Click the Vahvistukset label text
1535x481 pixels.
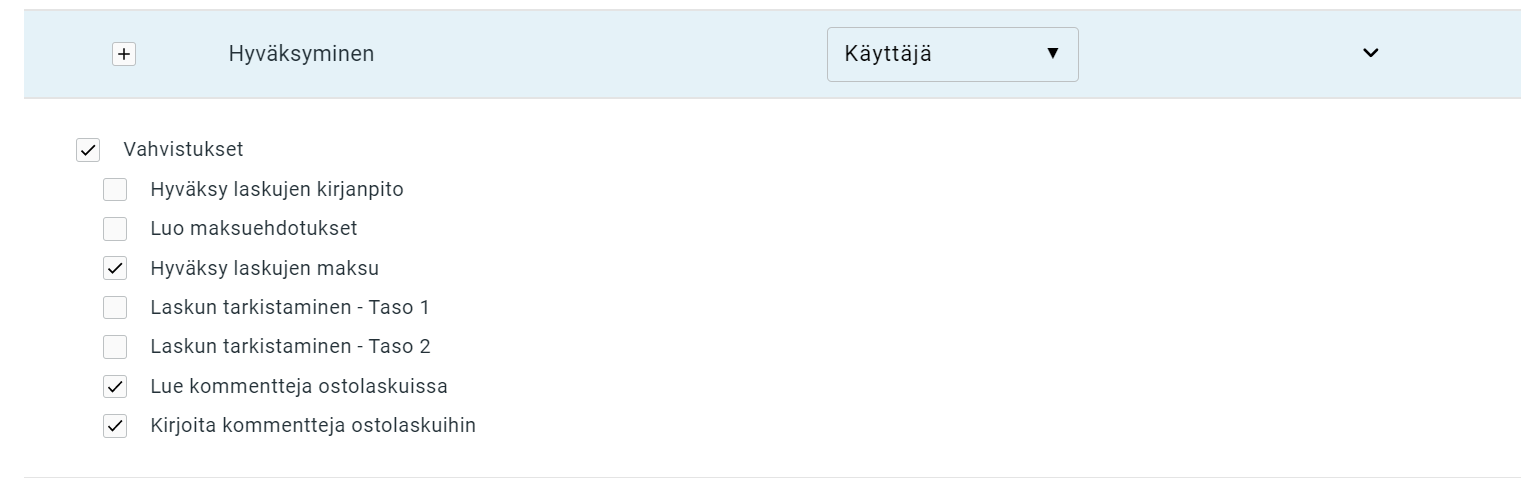pos(183,150)
